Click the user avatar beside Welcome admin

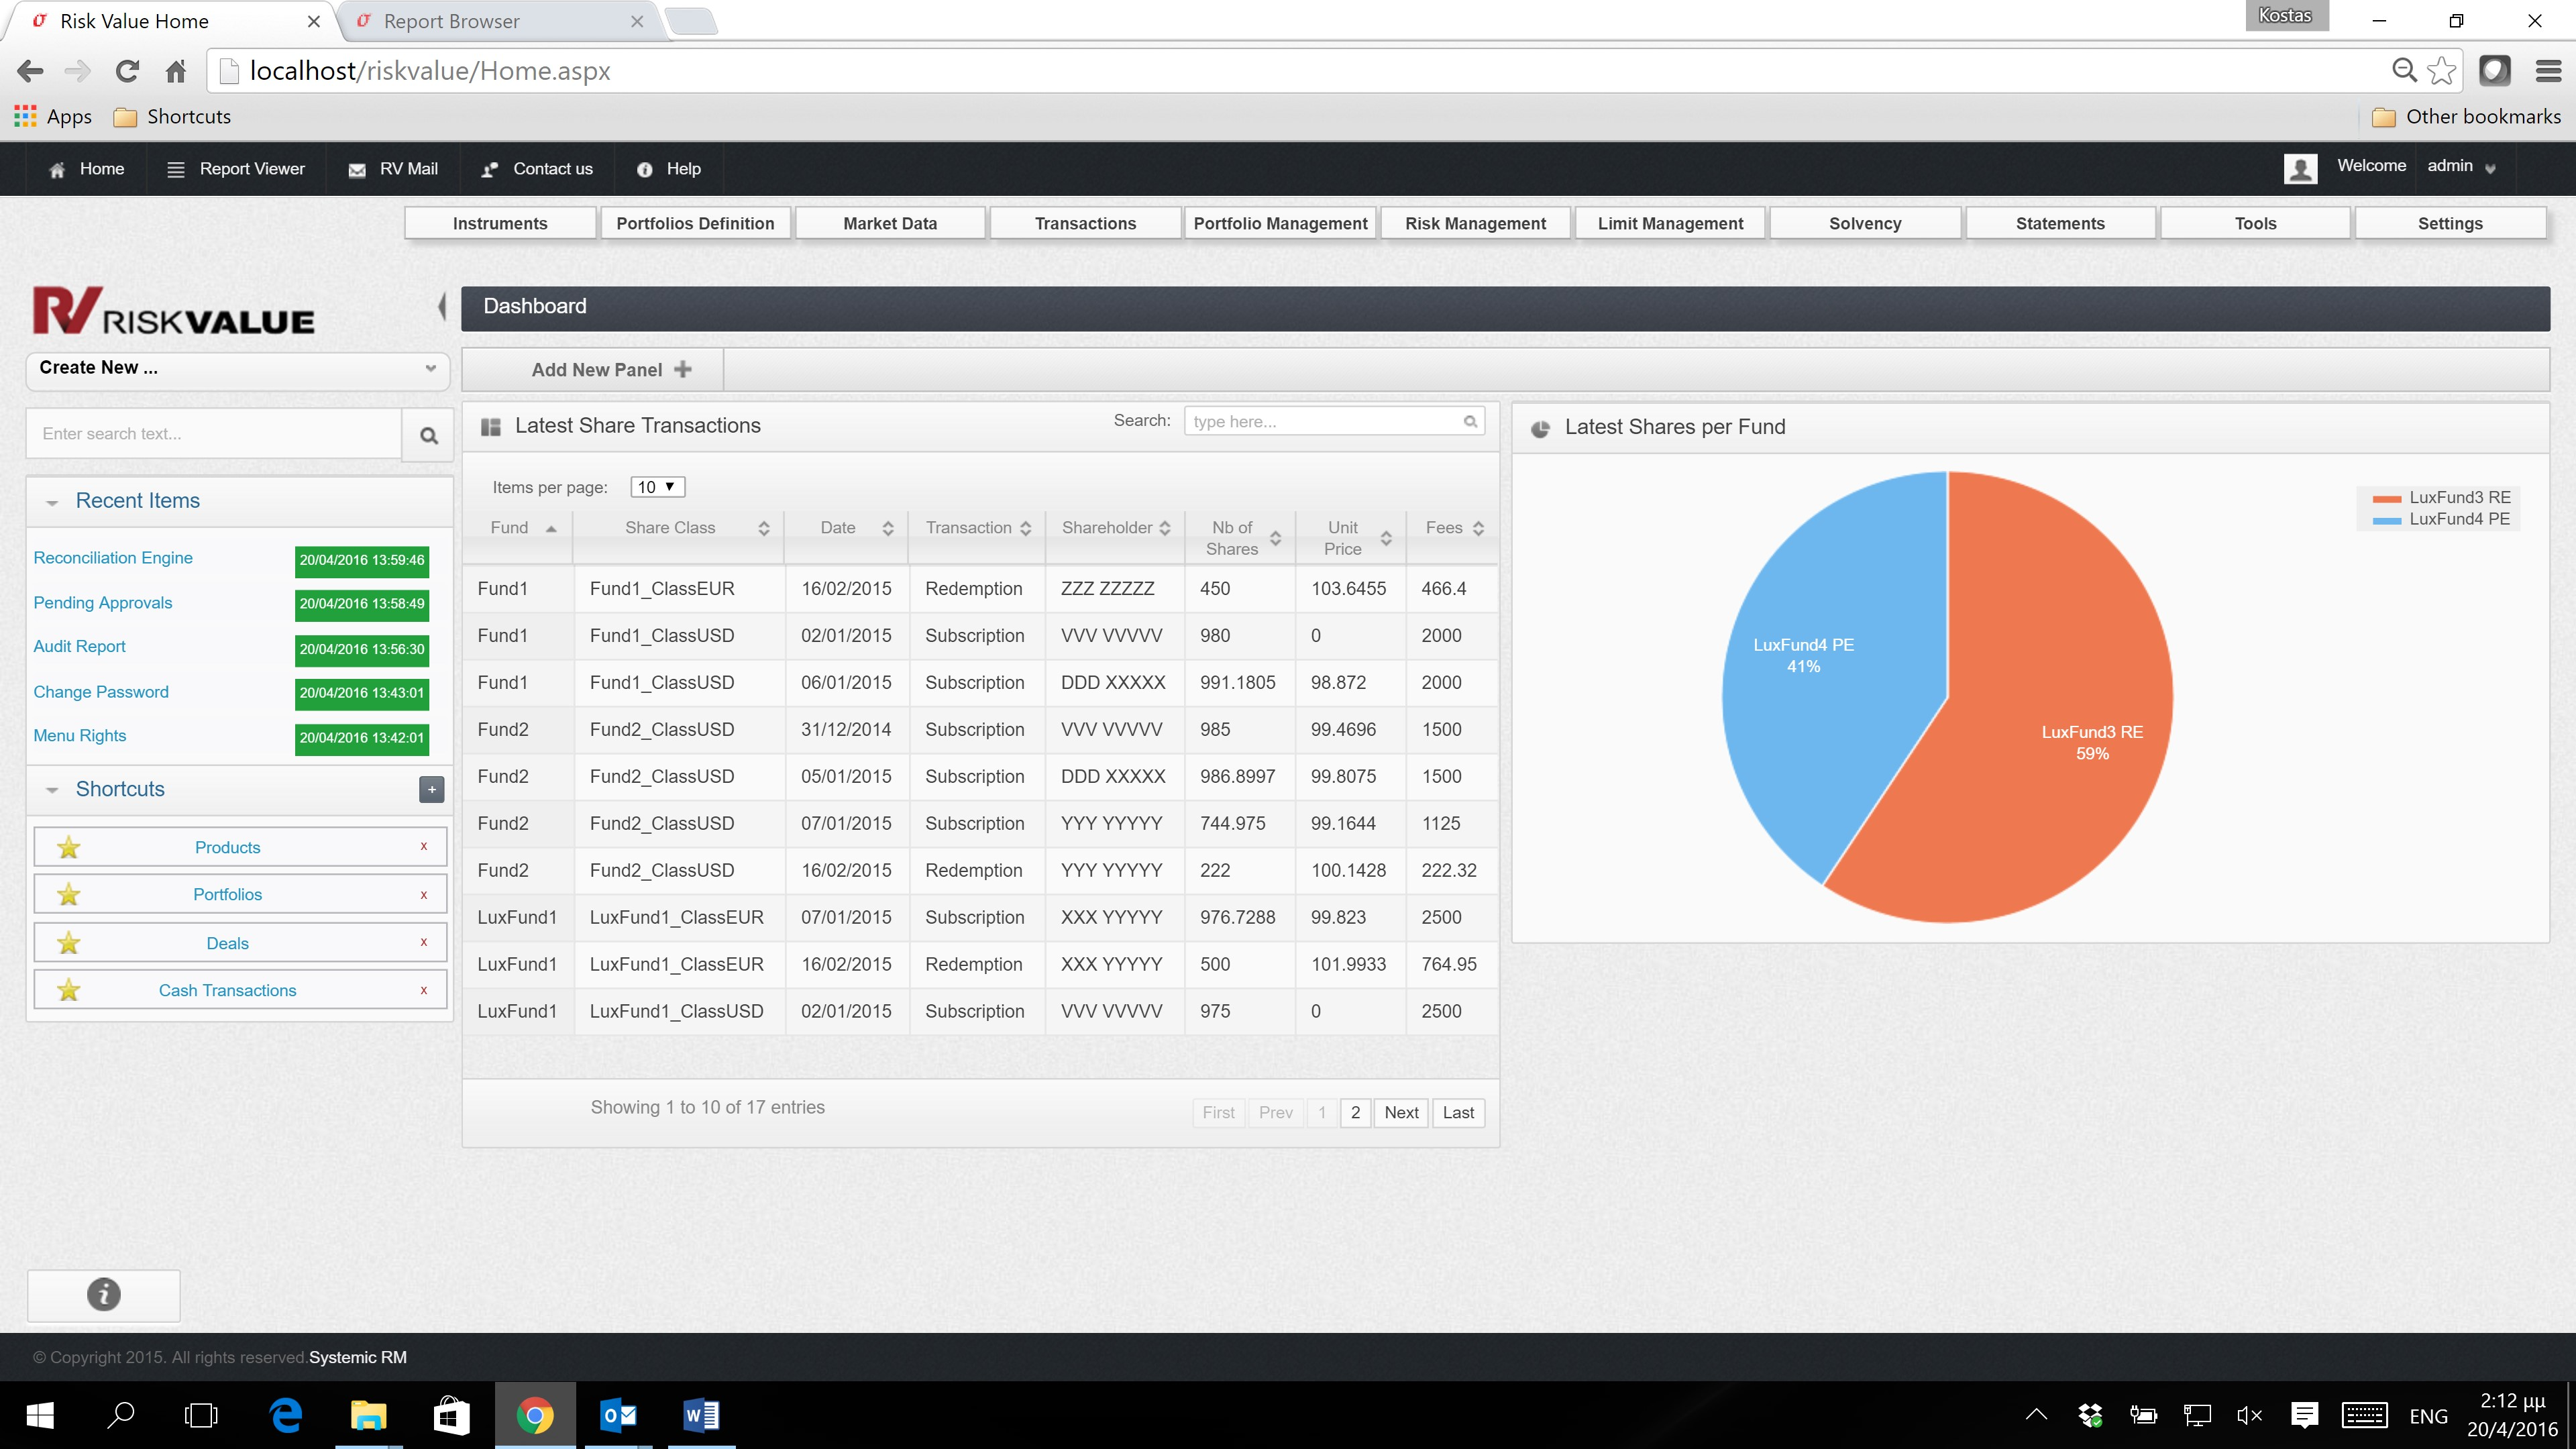click(2301, 168)
